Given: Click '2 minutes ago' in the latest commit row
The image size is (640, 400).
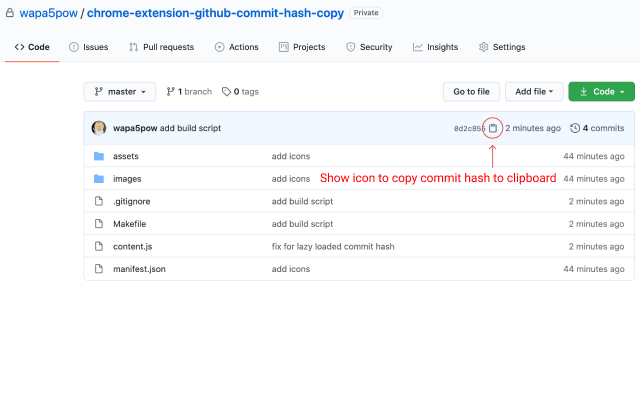Looking at the screenshot, I should [533, 128].
